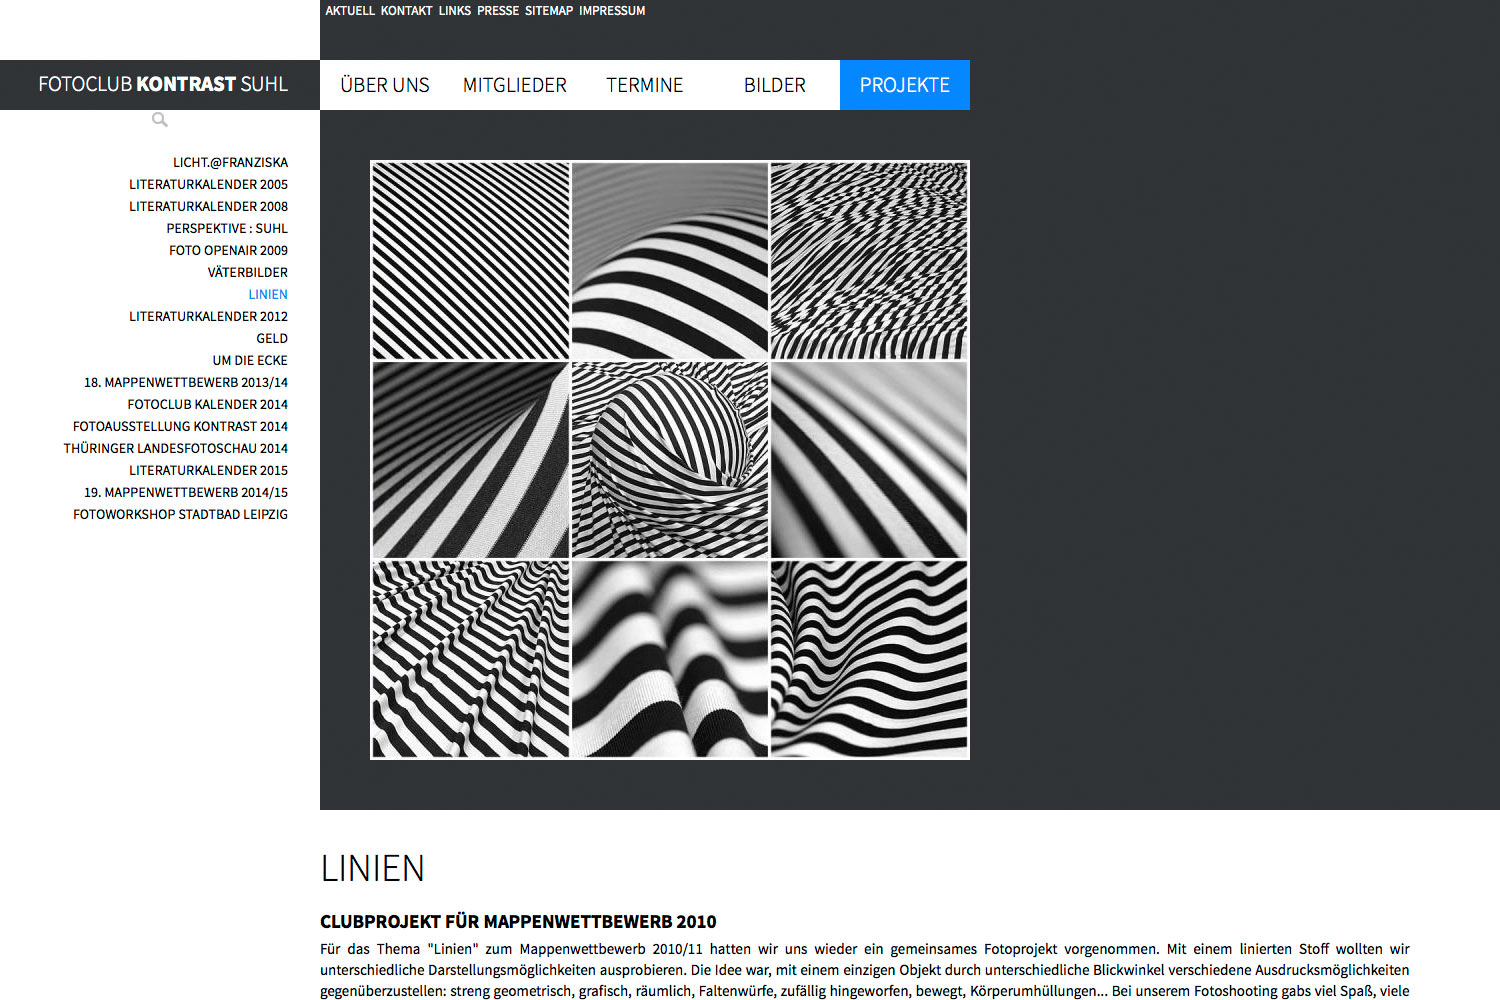Click the search magnifier icon

point(160,119)
